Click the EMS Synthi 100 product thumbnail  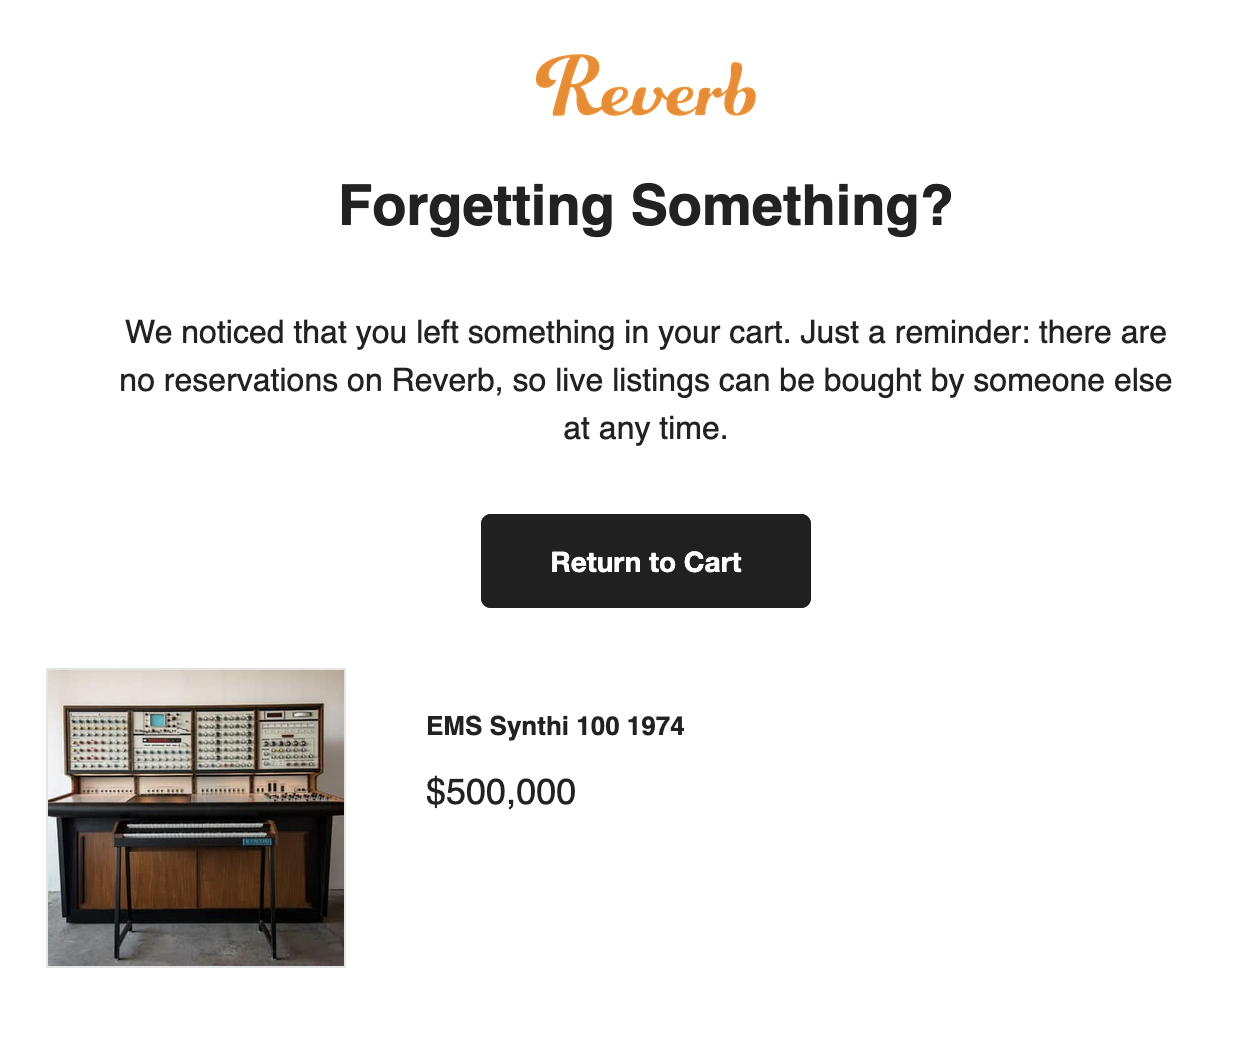point(196,818)
